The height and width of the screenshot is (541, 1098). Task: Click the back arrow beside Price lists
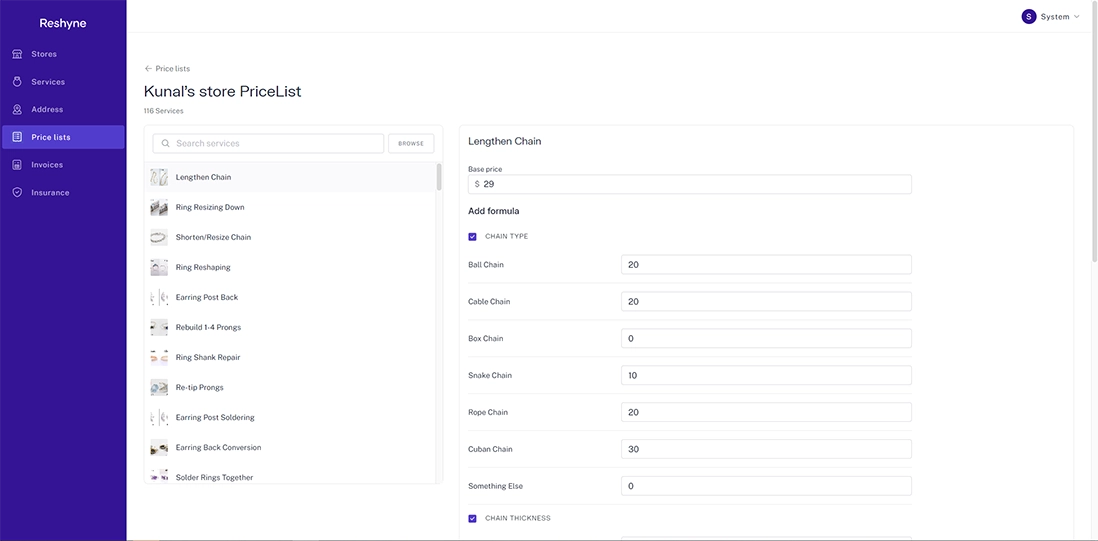148,69
